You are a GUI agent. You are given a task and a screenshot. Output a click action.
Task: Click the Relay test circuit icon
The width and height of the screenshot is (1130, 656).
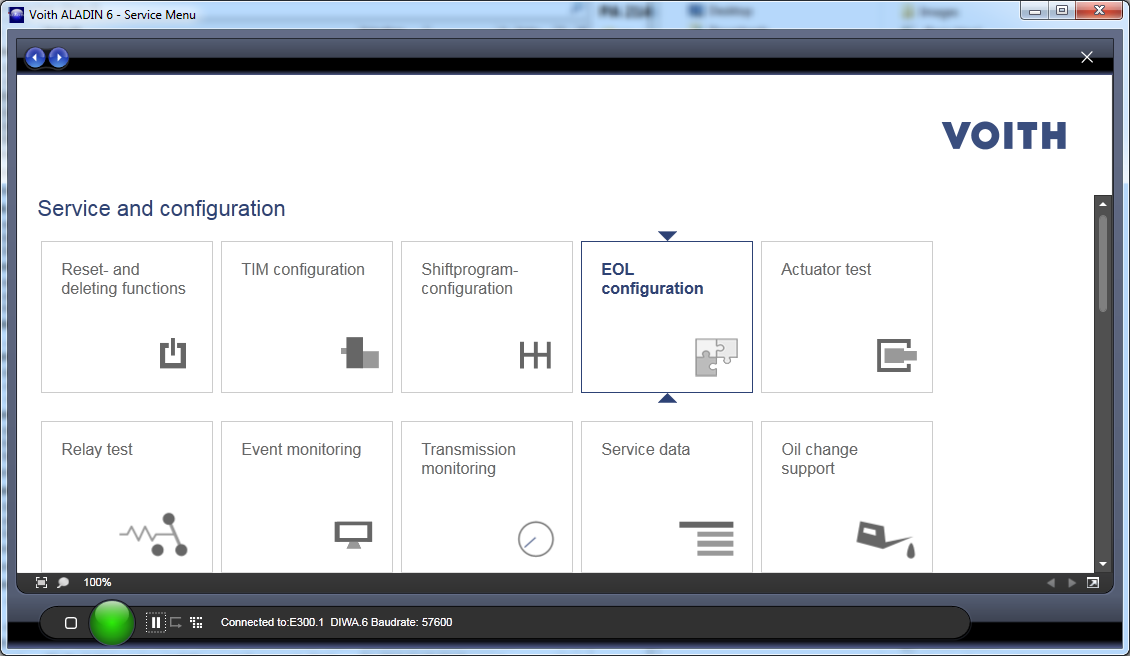(154, 534)
